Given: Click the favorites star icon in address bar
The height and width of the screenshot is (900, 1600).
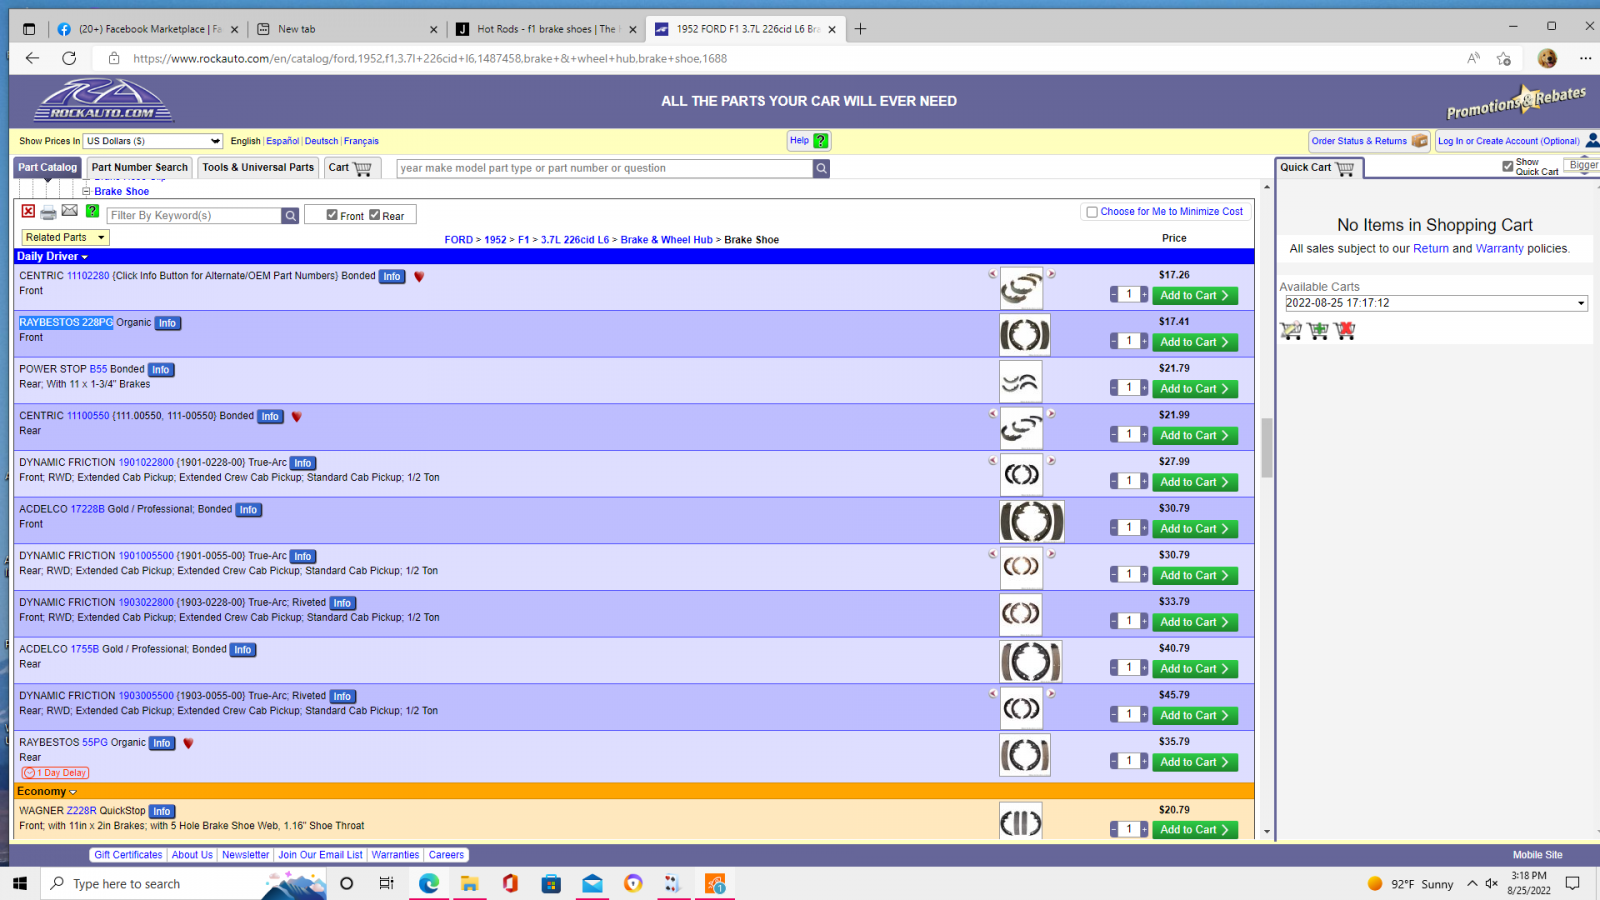Looking at the screenshot, I should pos(1503,58).
